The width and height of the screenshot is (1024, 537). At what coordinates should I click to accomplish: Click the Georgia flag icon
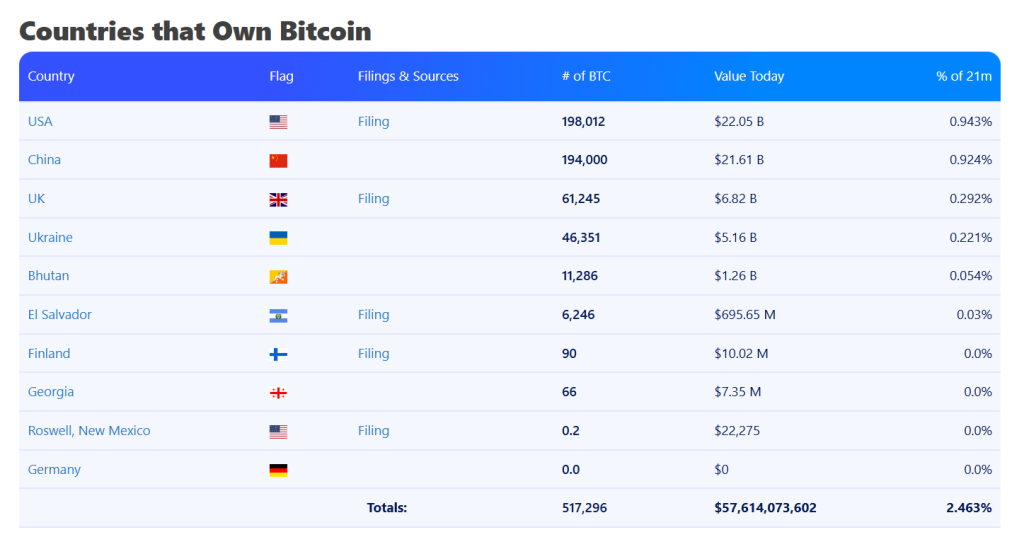pos(278,393)
